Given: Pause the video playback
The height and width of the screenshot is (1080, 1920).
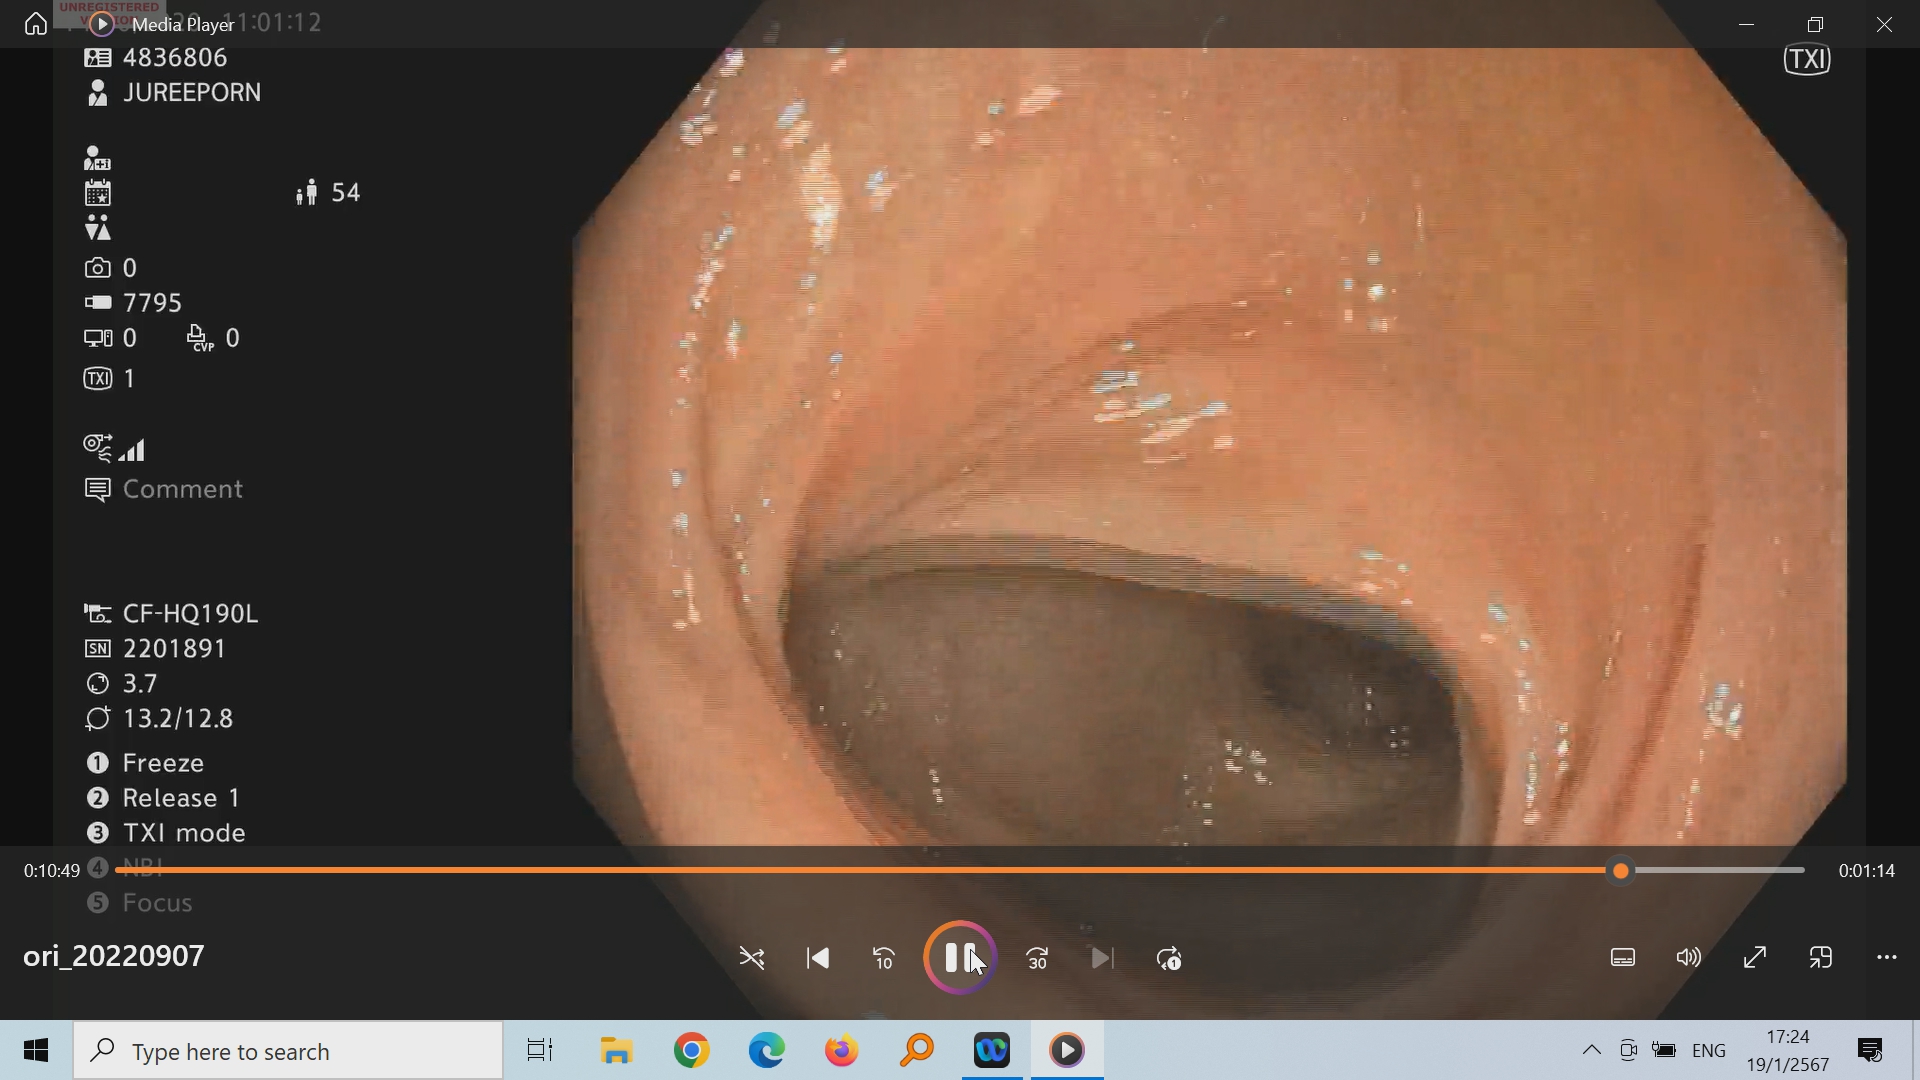Looking at the screenshot, I should (960, 958).
